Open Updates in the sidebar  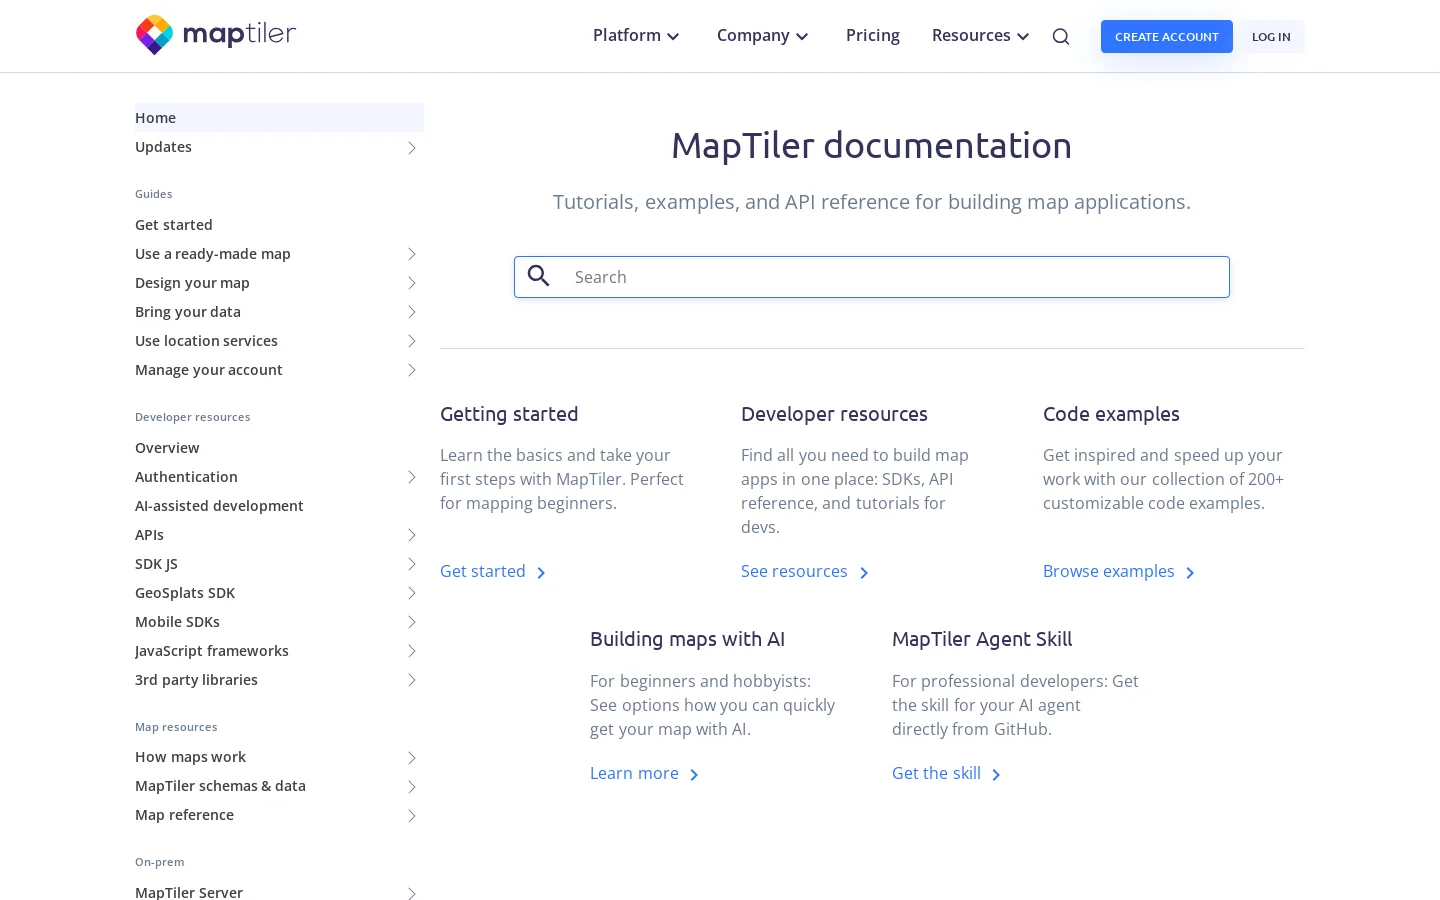(164, 147)
